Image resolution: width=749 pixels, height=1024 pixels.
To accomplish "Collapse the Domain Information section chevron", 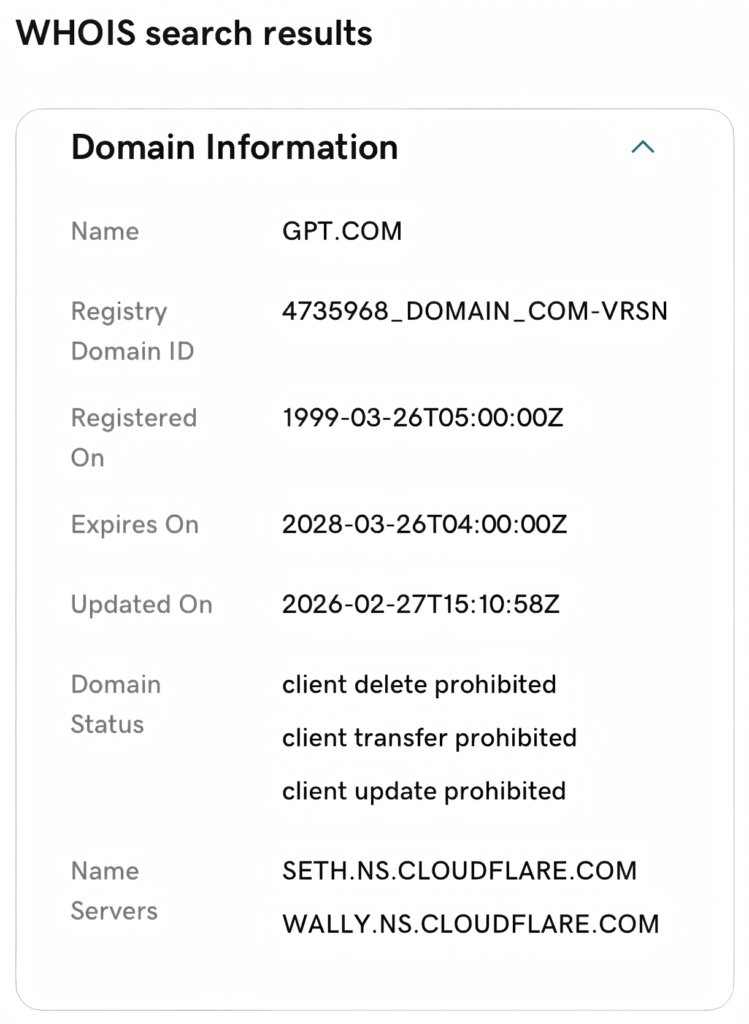I will pyautogui.click(x=643, y=148).
